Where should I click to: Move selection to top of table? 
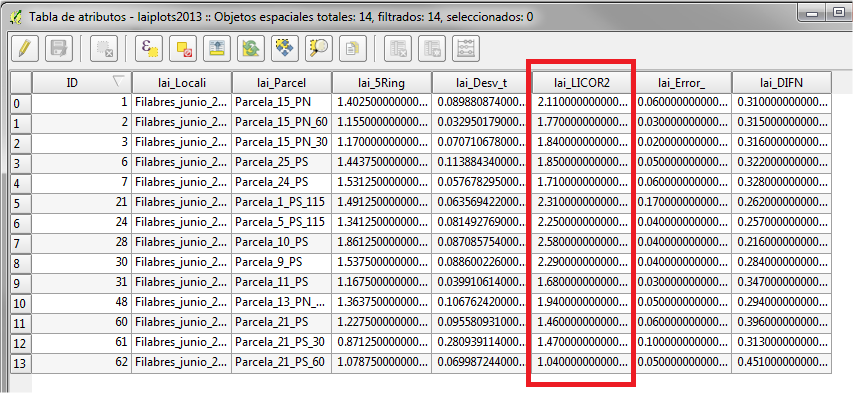pos(217,49)
